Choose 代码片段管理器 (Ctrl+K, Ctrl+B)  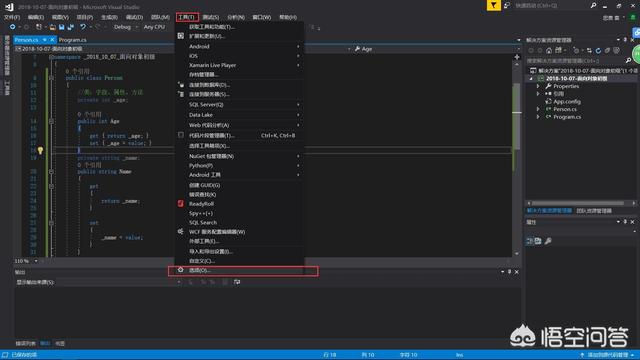coord(240,136)
